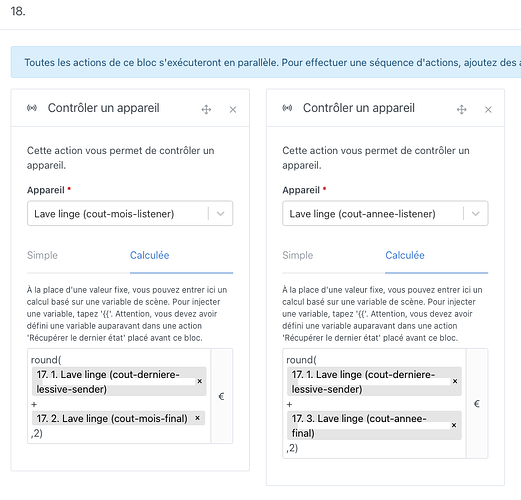The width and height of the screenshot is (521, 500).
Task: Remove the cout-annee-final variable tag
Action: [454, 425]
